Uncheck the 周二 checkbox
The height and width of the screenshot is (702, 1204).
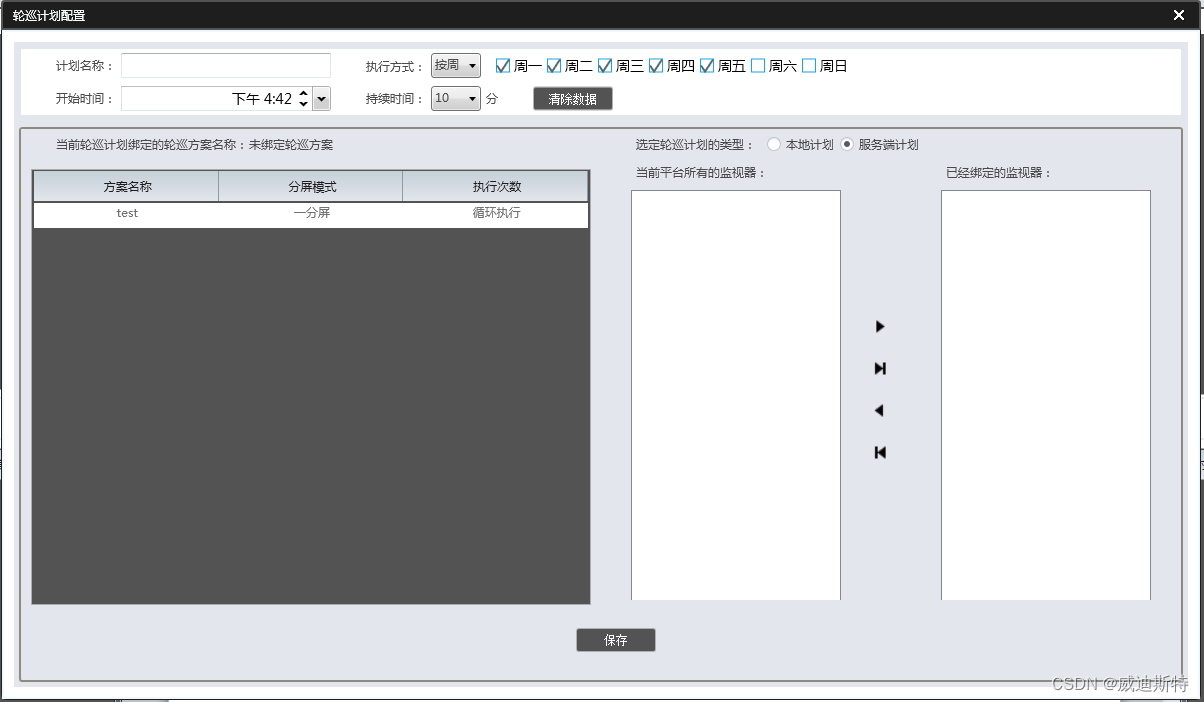554,66
